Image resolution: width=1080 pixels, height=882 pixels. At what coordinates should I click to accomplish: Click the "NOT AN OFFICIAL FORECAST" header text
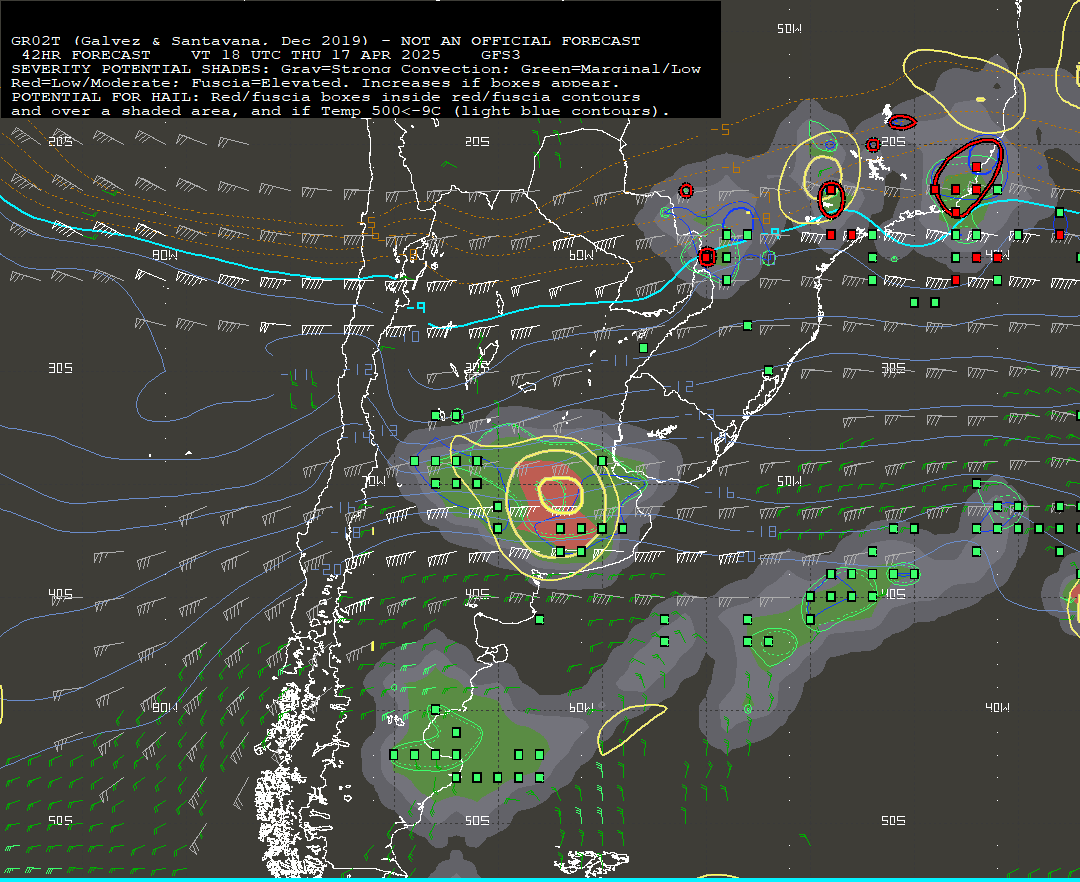(520, 41)
